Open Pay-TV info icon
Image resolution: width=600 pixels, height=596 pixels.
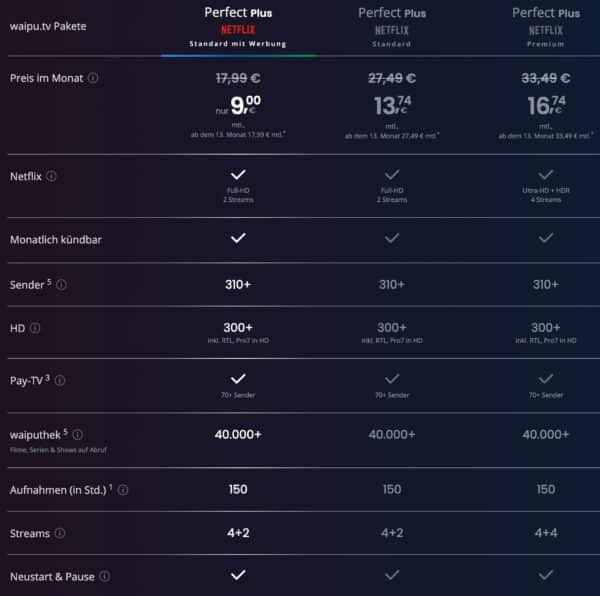pyautogui.click(x=62, y=380)
